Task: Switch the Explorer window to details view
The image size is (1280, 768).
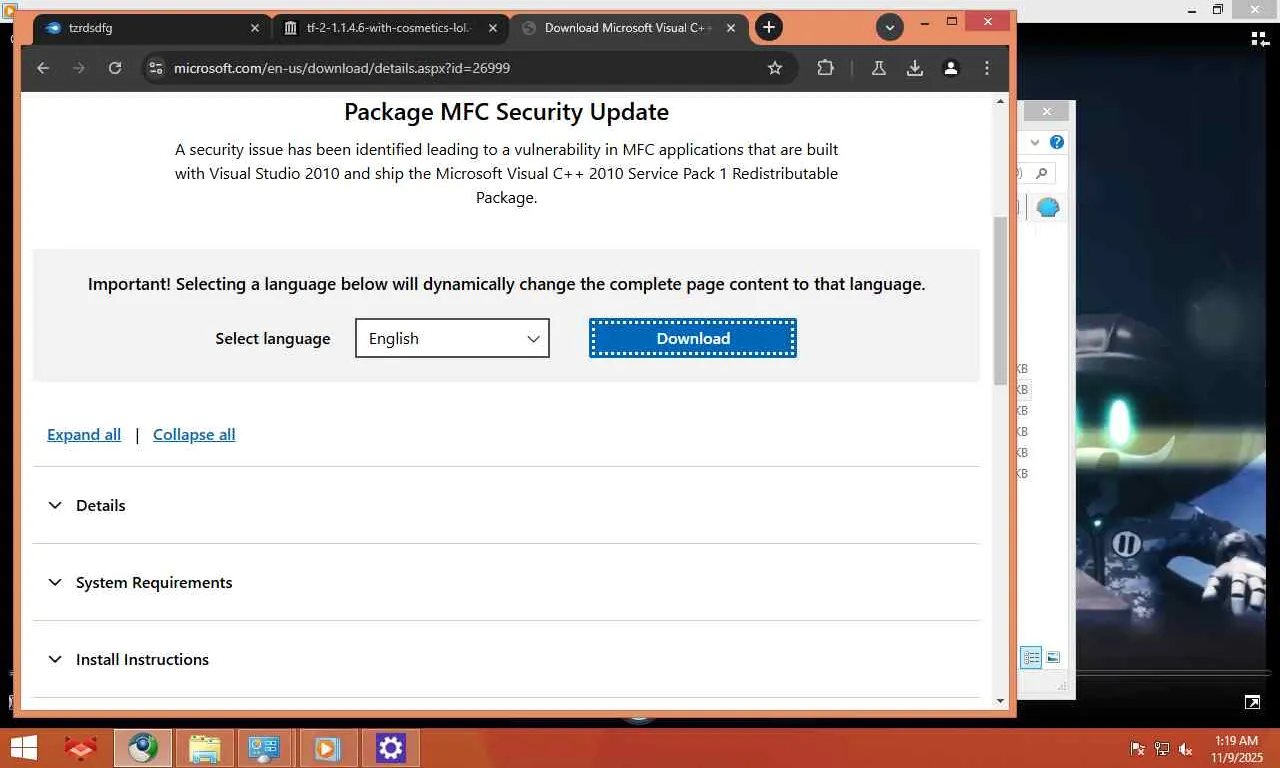Action: pyautogui.click(x=1031, y=657)
